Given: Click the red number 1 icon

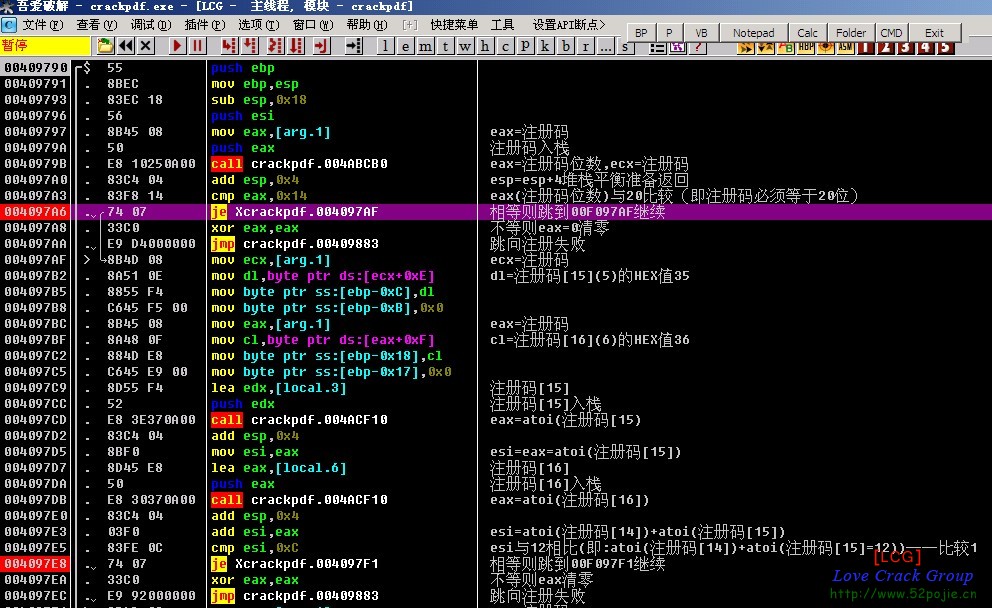Looking at the screenshot, I should pyautogui.click(x=866, y=47).
